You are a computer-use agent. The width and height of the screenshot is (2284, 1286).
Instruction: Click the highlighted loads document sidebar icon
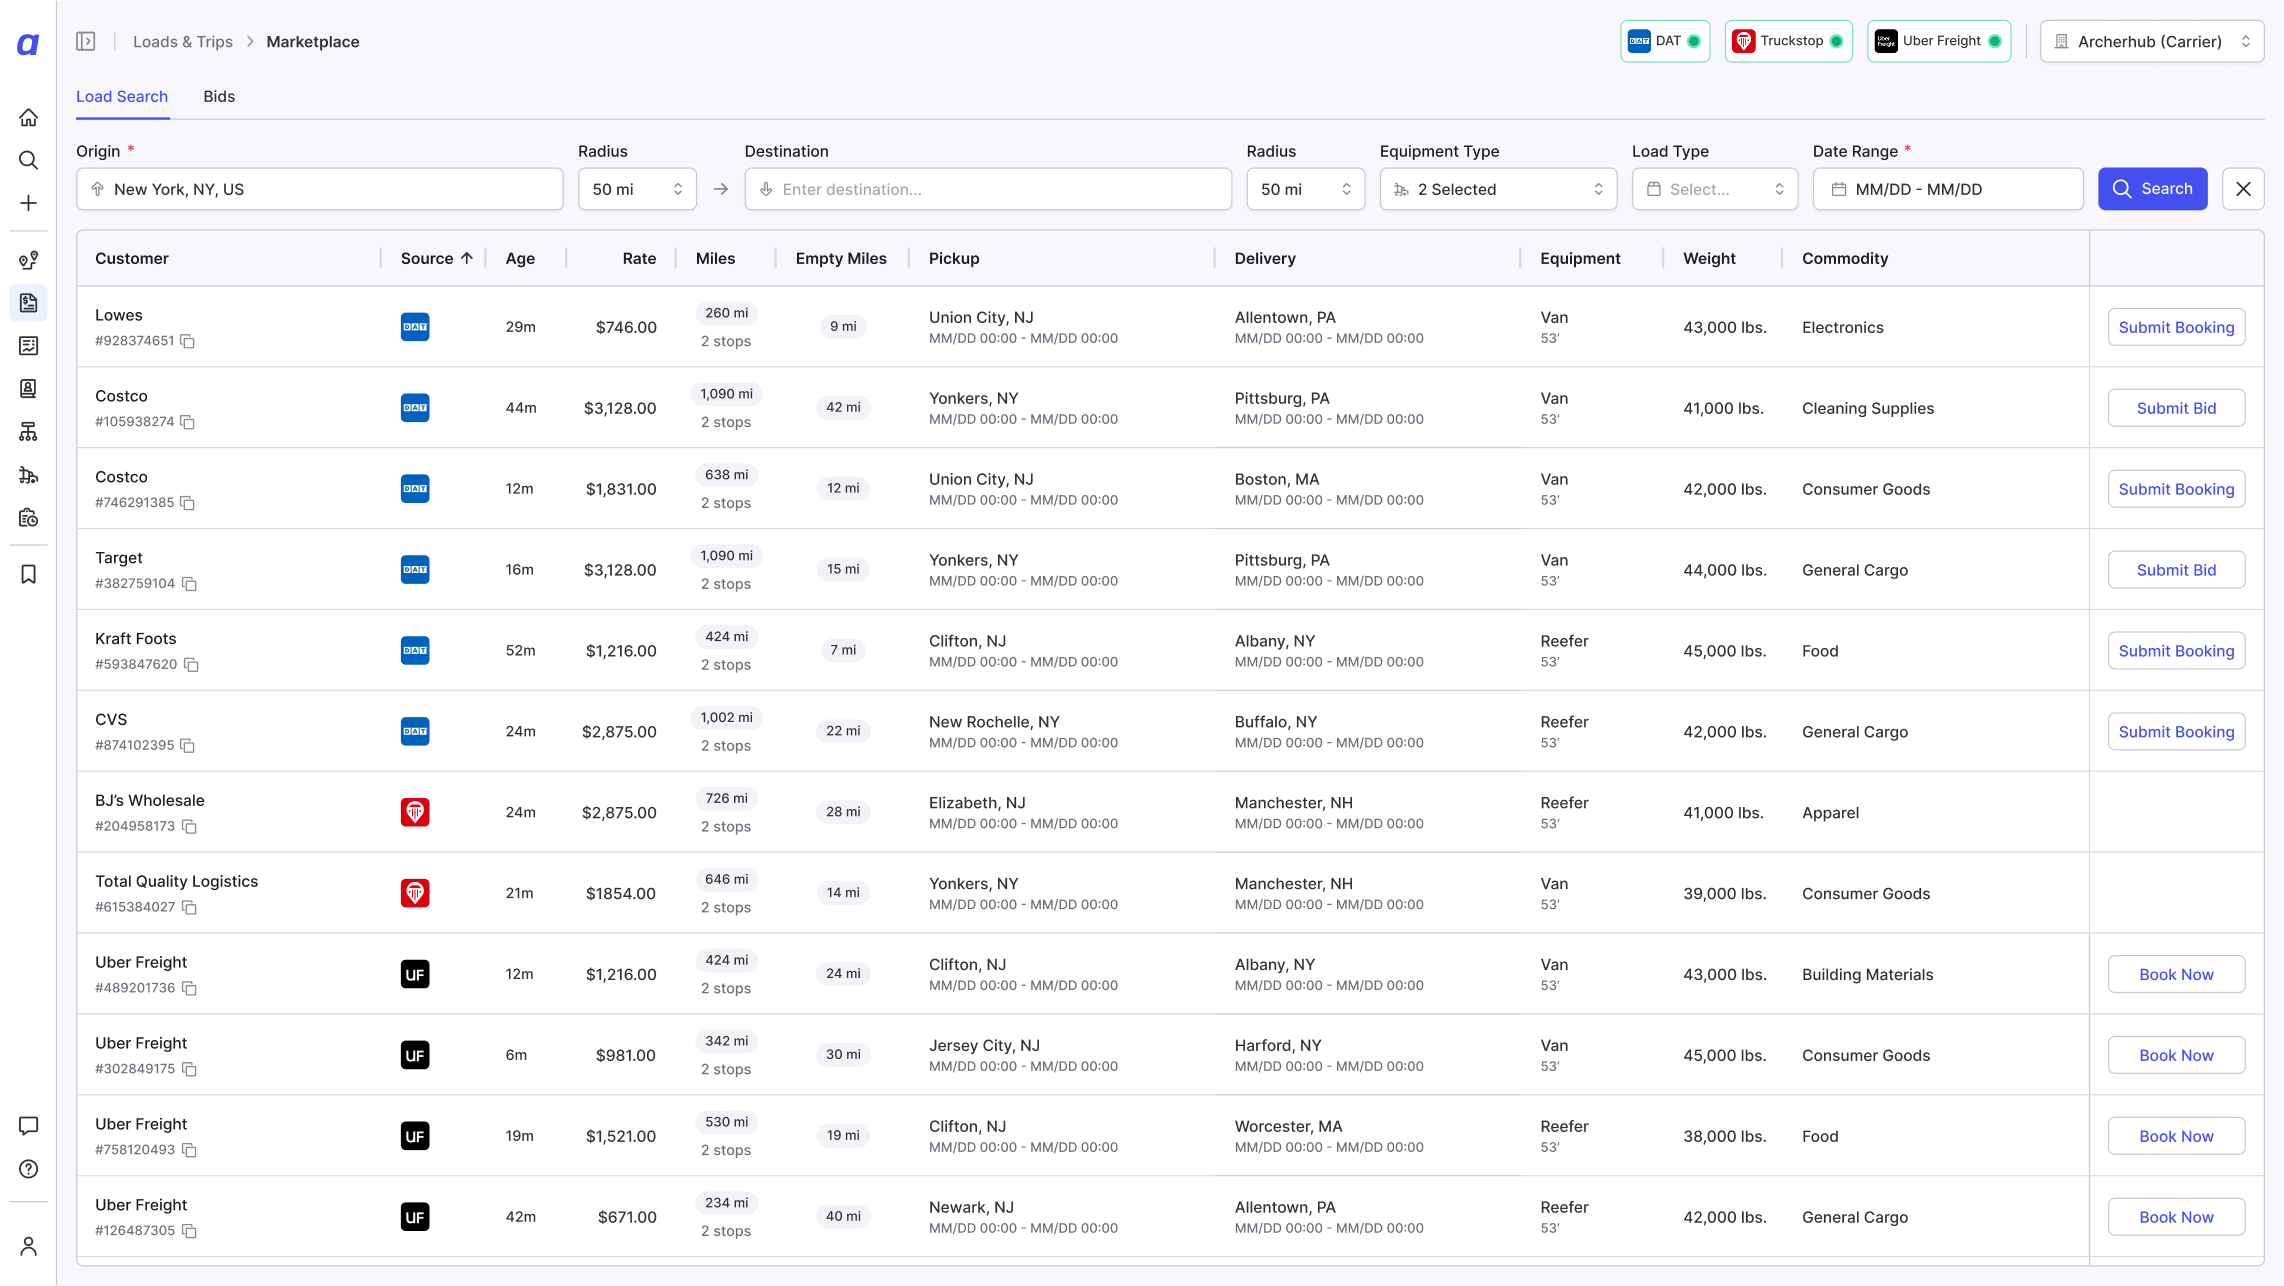[x=28, y=303]
